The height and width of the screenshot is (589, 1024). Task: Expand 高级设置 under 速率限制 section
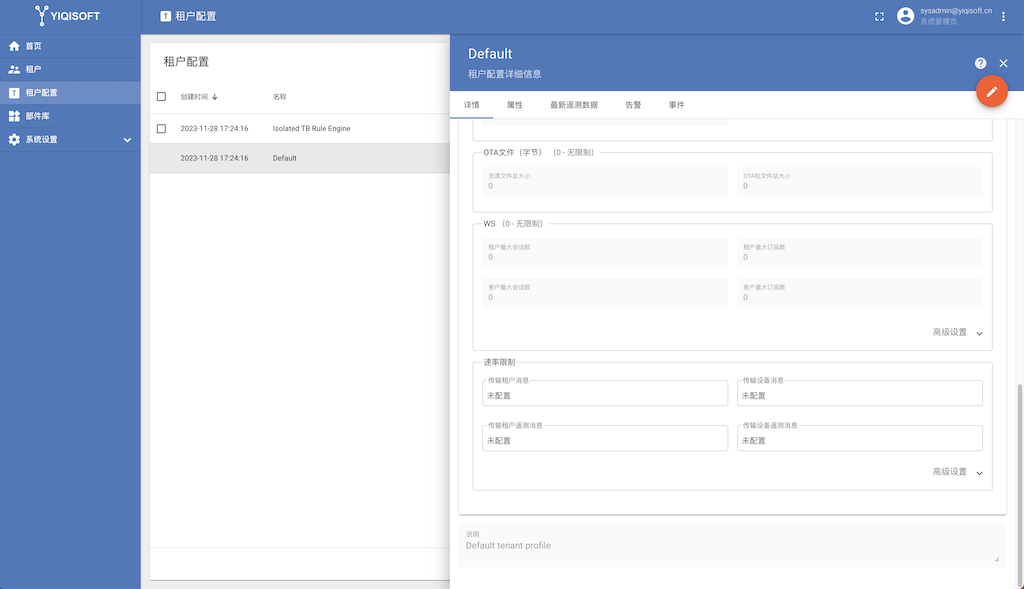[x=957, y=472]
